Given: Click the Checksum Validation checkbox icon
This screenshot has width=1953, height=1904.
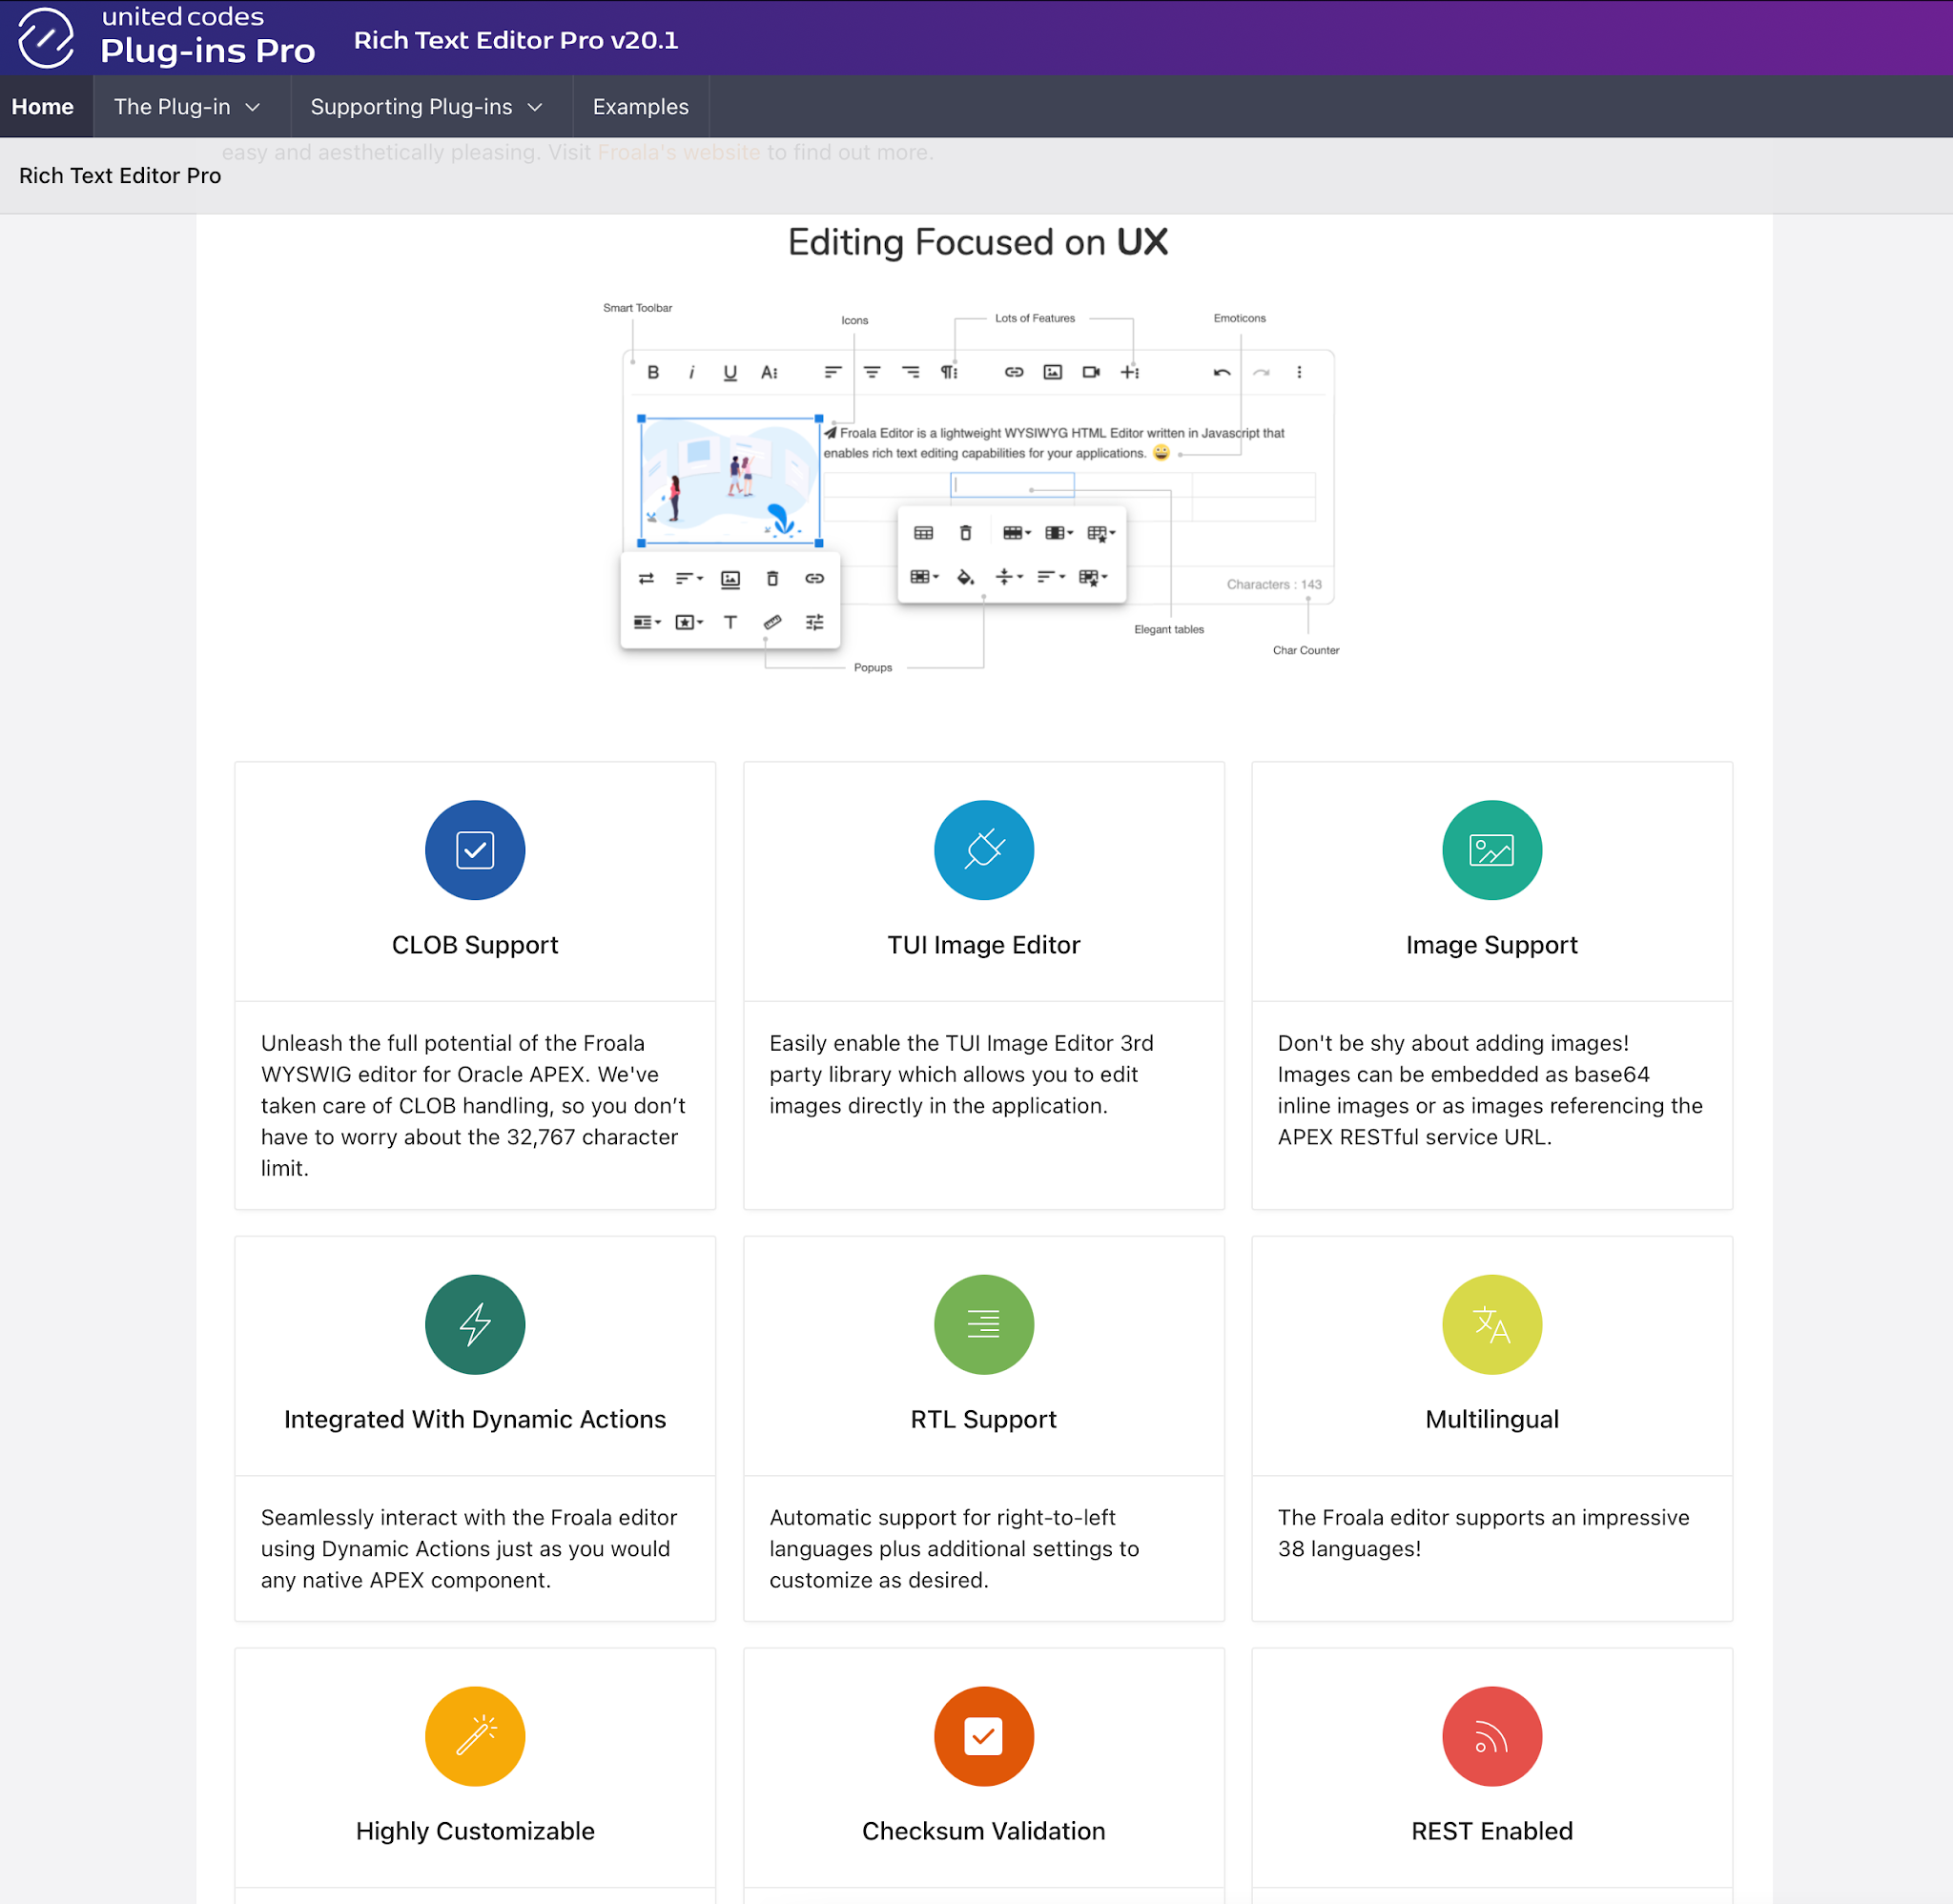Looking at the screenshot, I should point(983,1736).
